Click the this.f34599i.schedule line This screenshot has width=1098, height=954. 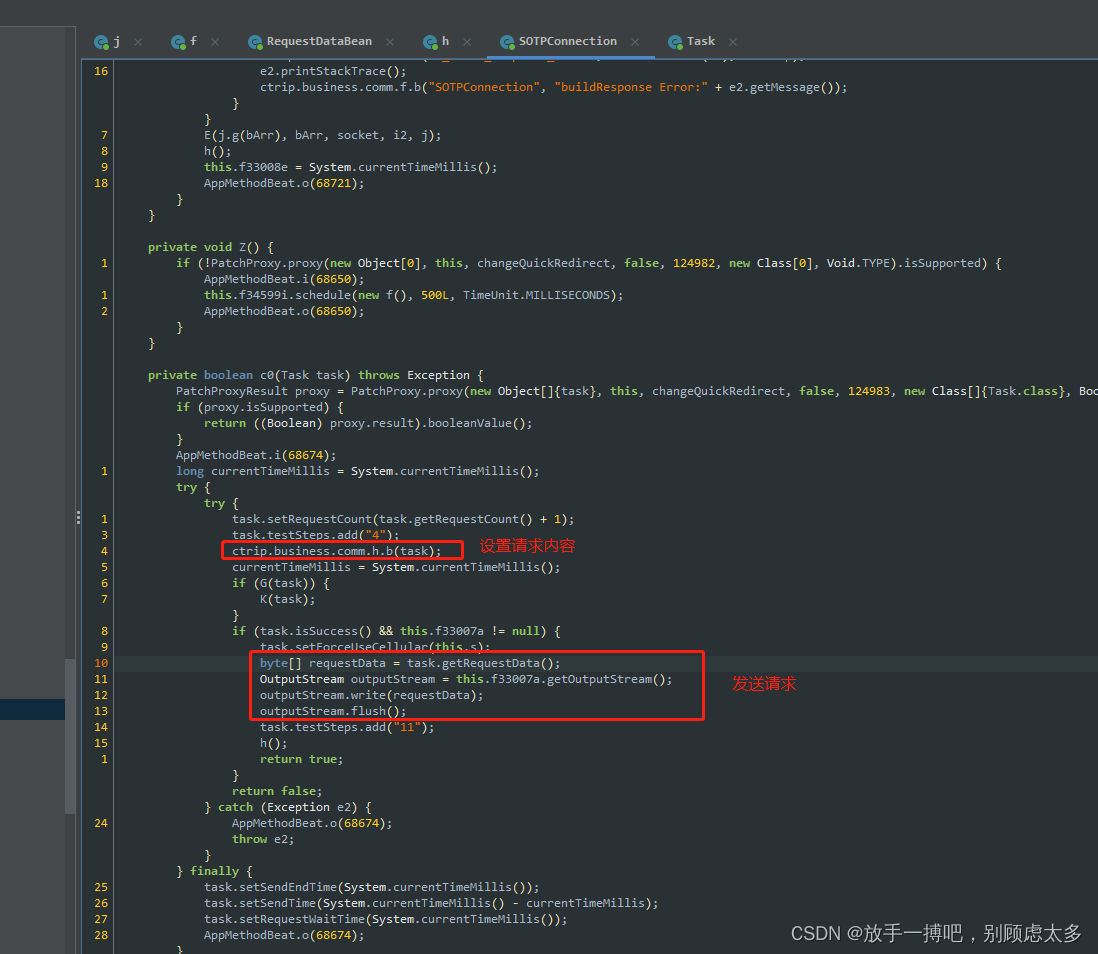[x=414, y=296]
